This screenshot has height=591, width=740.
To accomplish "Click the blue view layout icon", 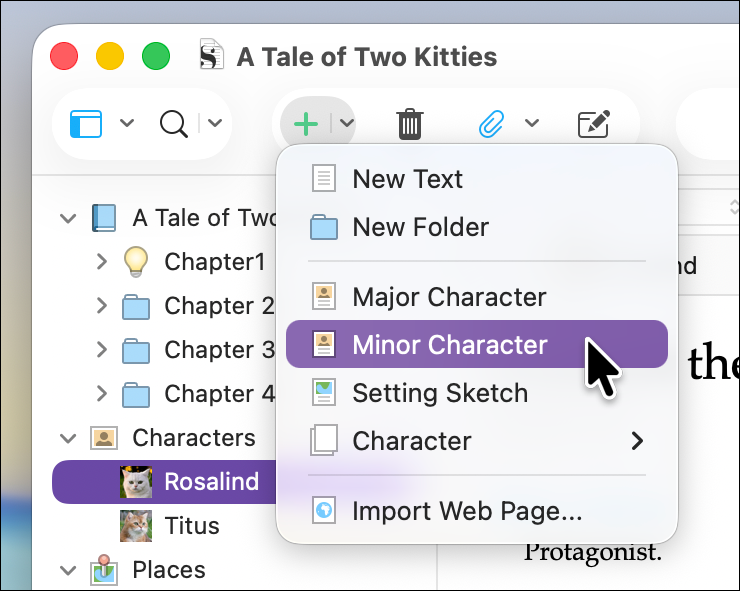I will click(86, 124).
